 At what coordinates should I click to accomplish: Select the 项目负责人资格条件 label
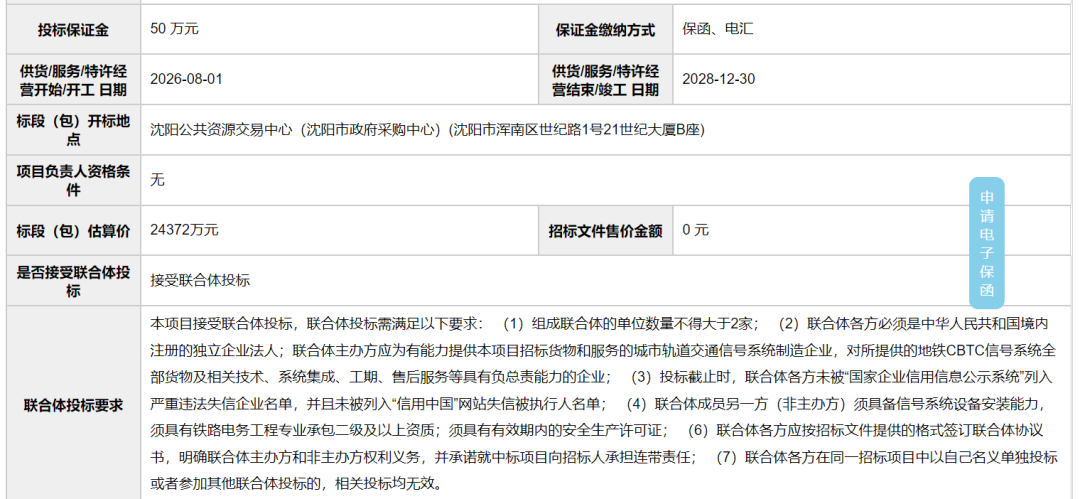[x=74, y=181]
